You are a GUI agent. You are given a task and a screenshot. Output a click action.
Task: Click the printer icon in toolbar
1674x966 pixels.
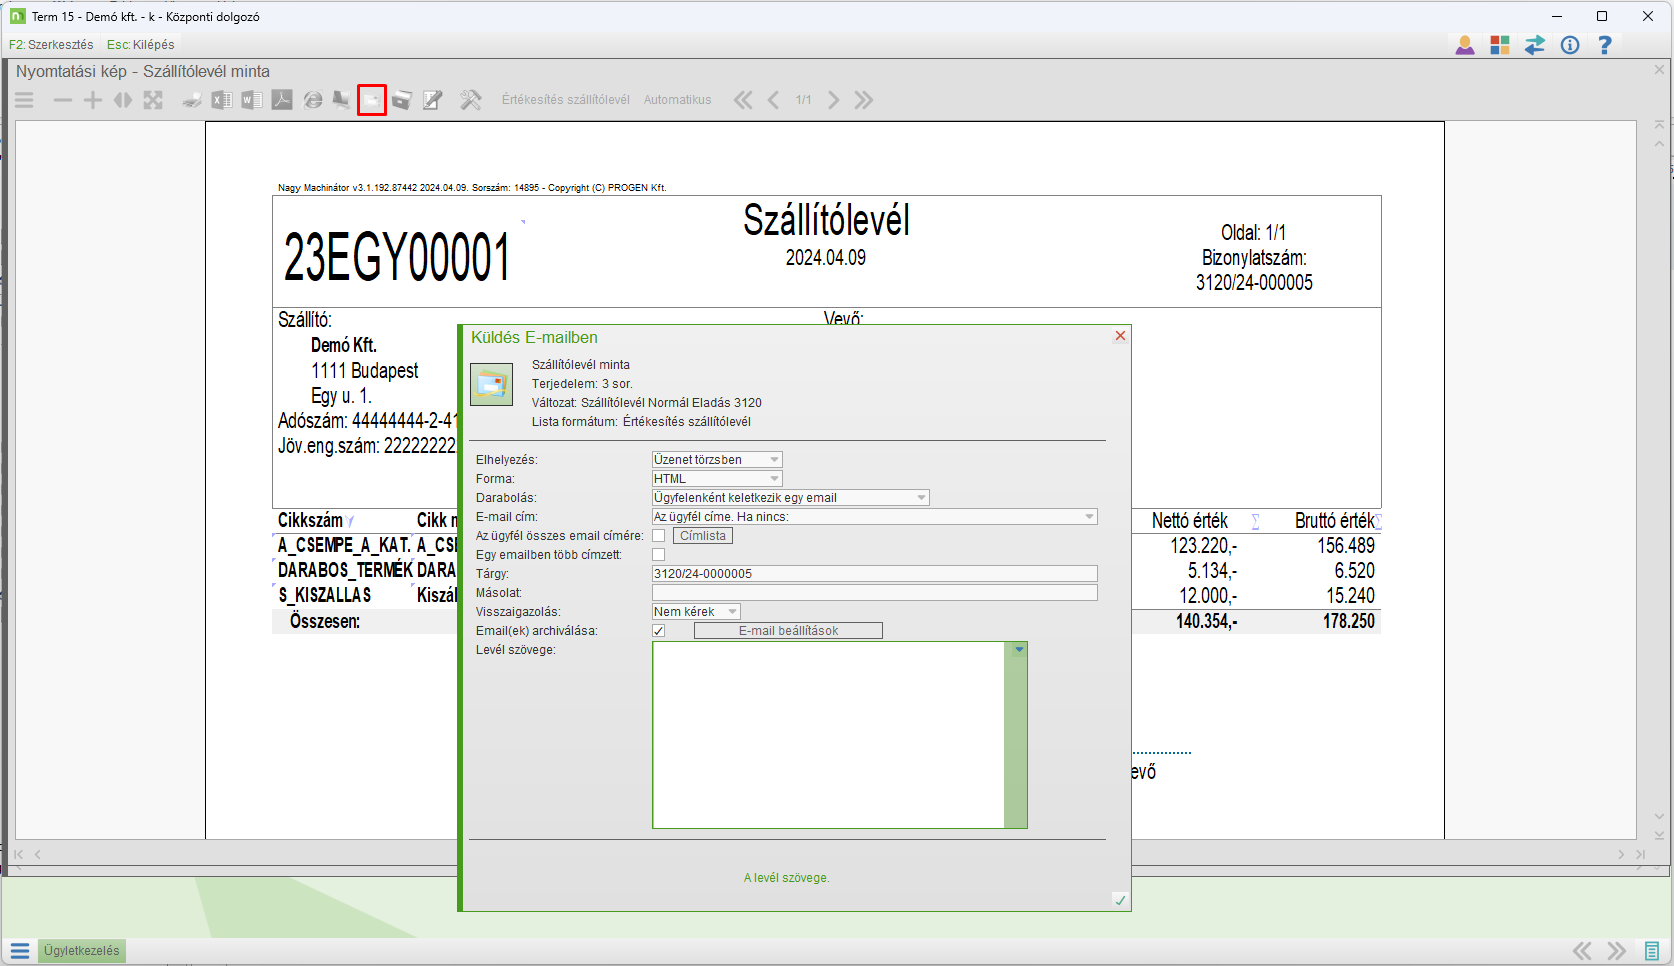[192, 100]
